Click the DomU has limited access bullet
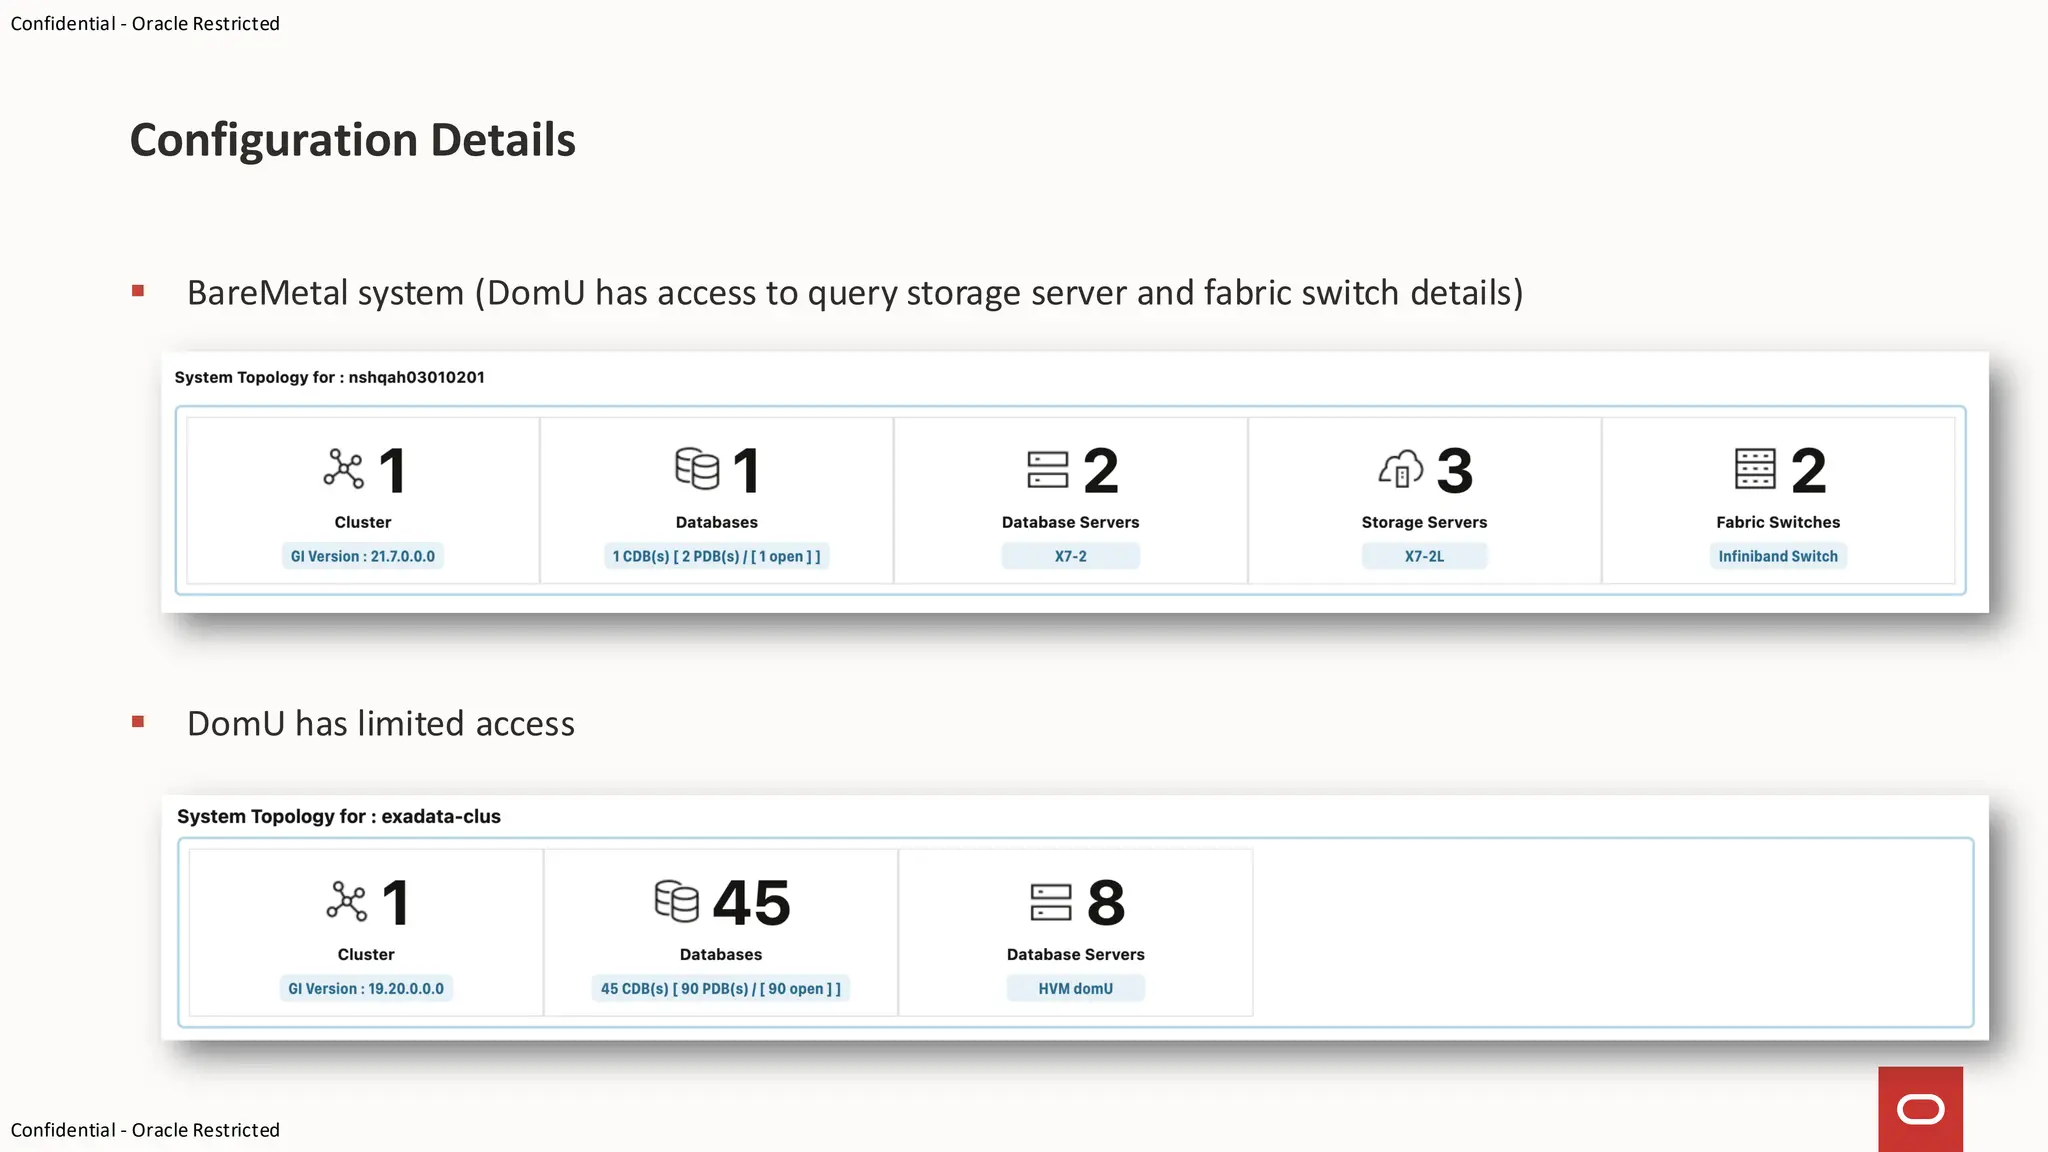 pyautogui.click(x=381, y=723)
